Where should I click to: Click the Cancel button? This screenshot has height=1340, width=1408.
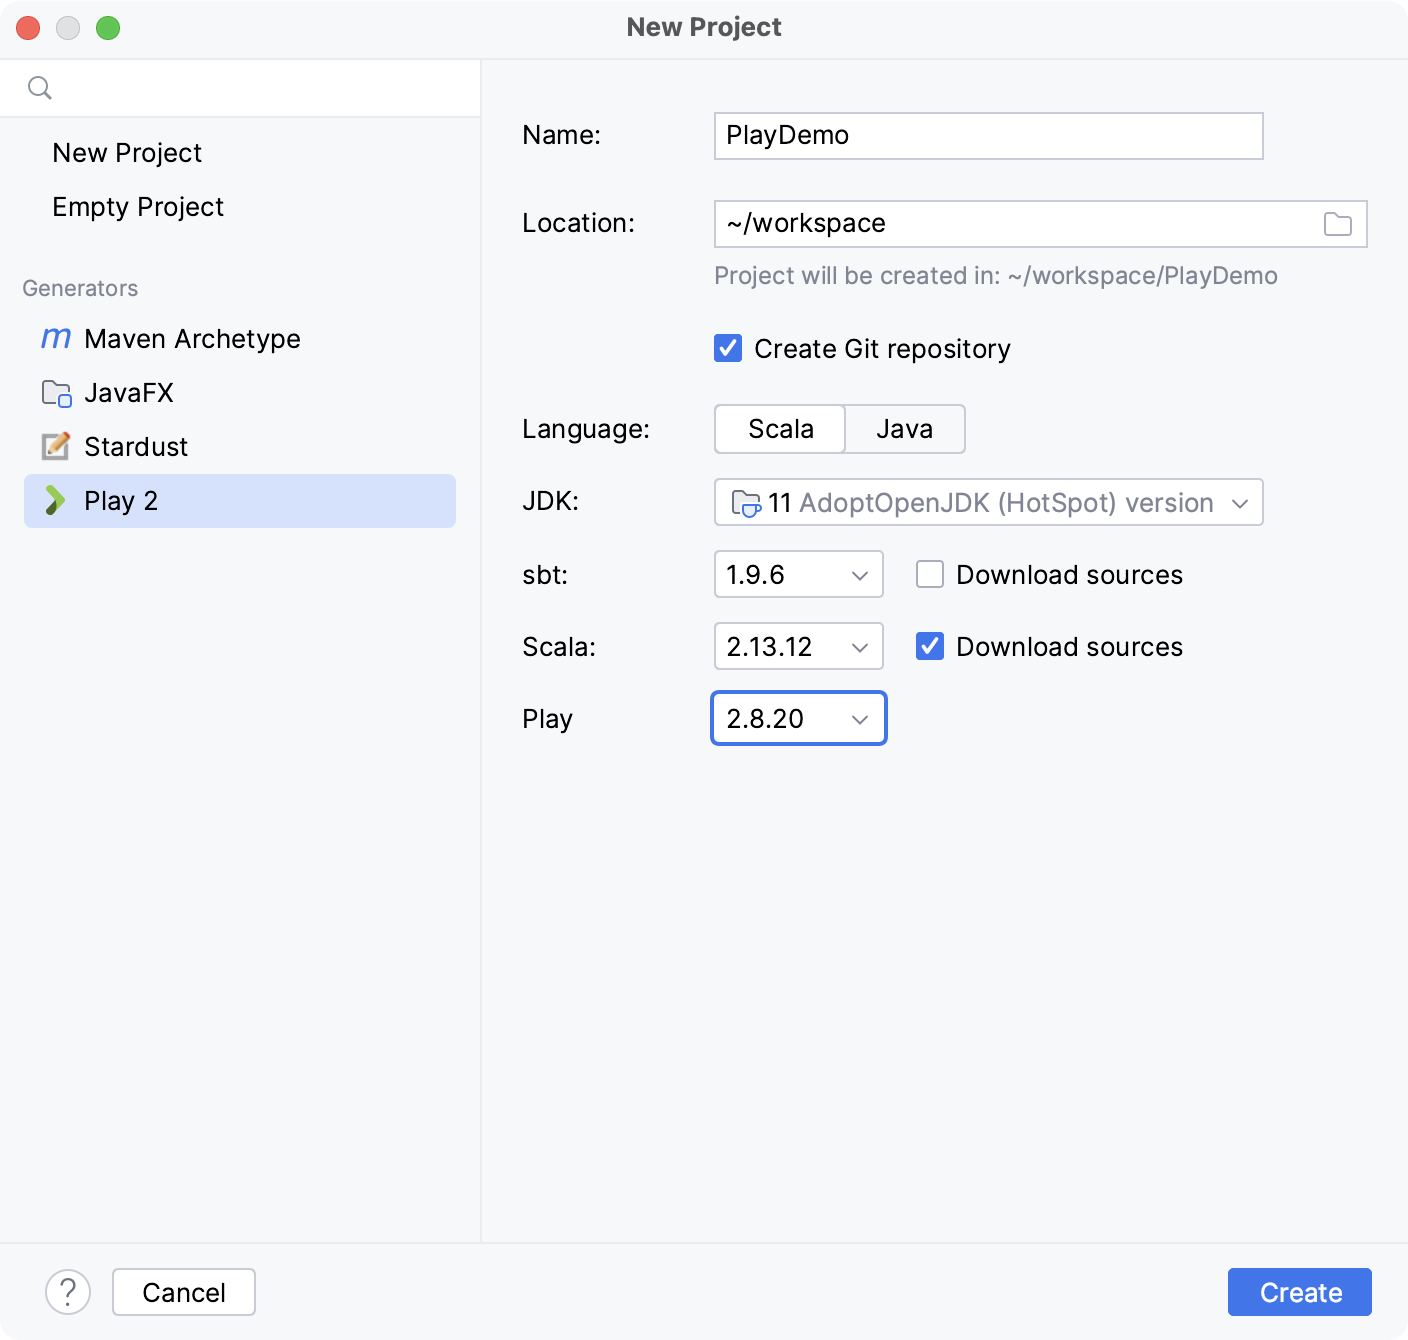[184, 1292]
